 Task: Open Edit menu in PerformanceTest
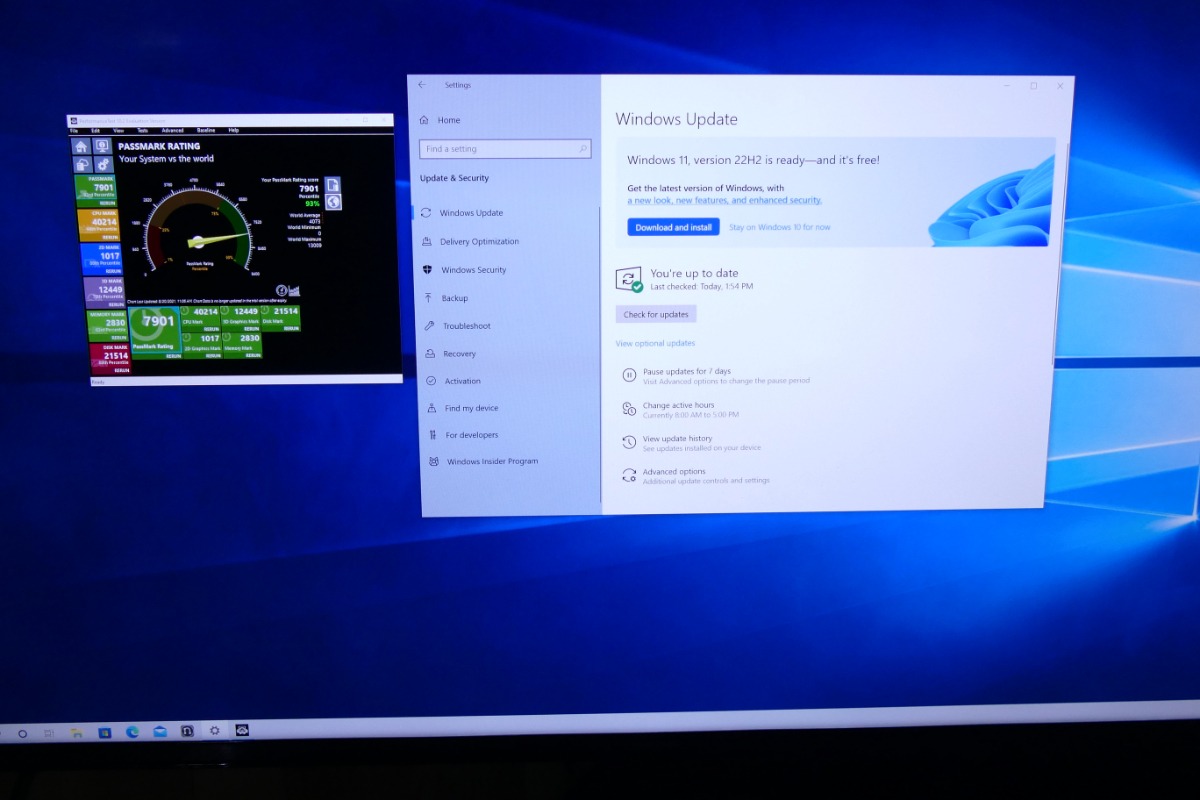pos(95,130)
